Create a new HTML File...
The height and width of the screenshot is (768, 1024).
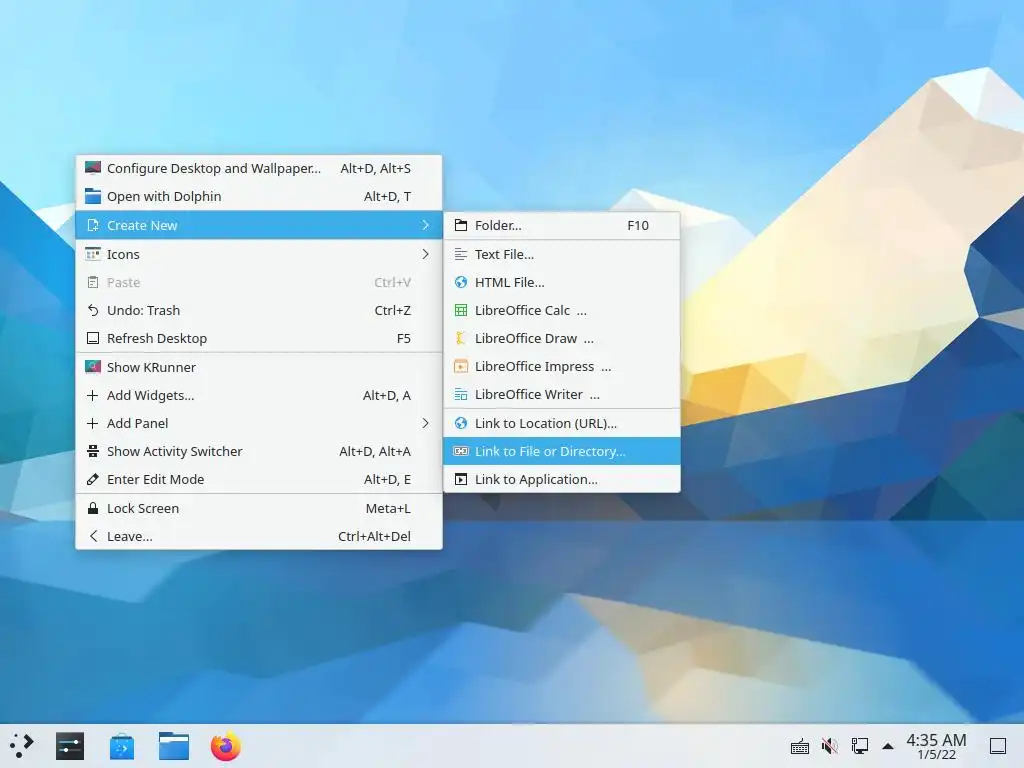562,282
